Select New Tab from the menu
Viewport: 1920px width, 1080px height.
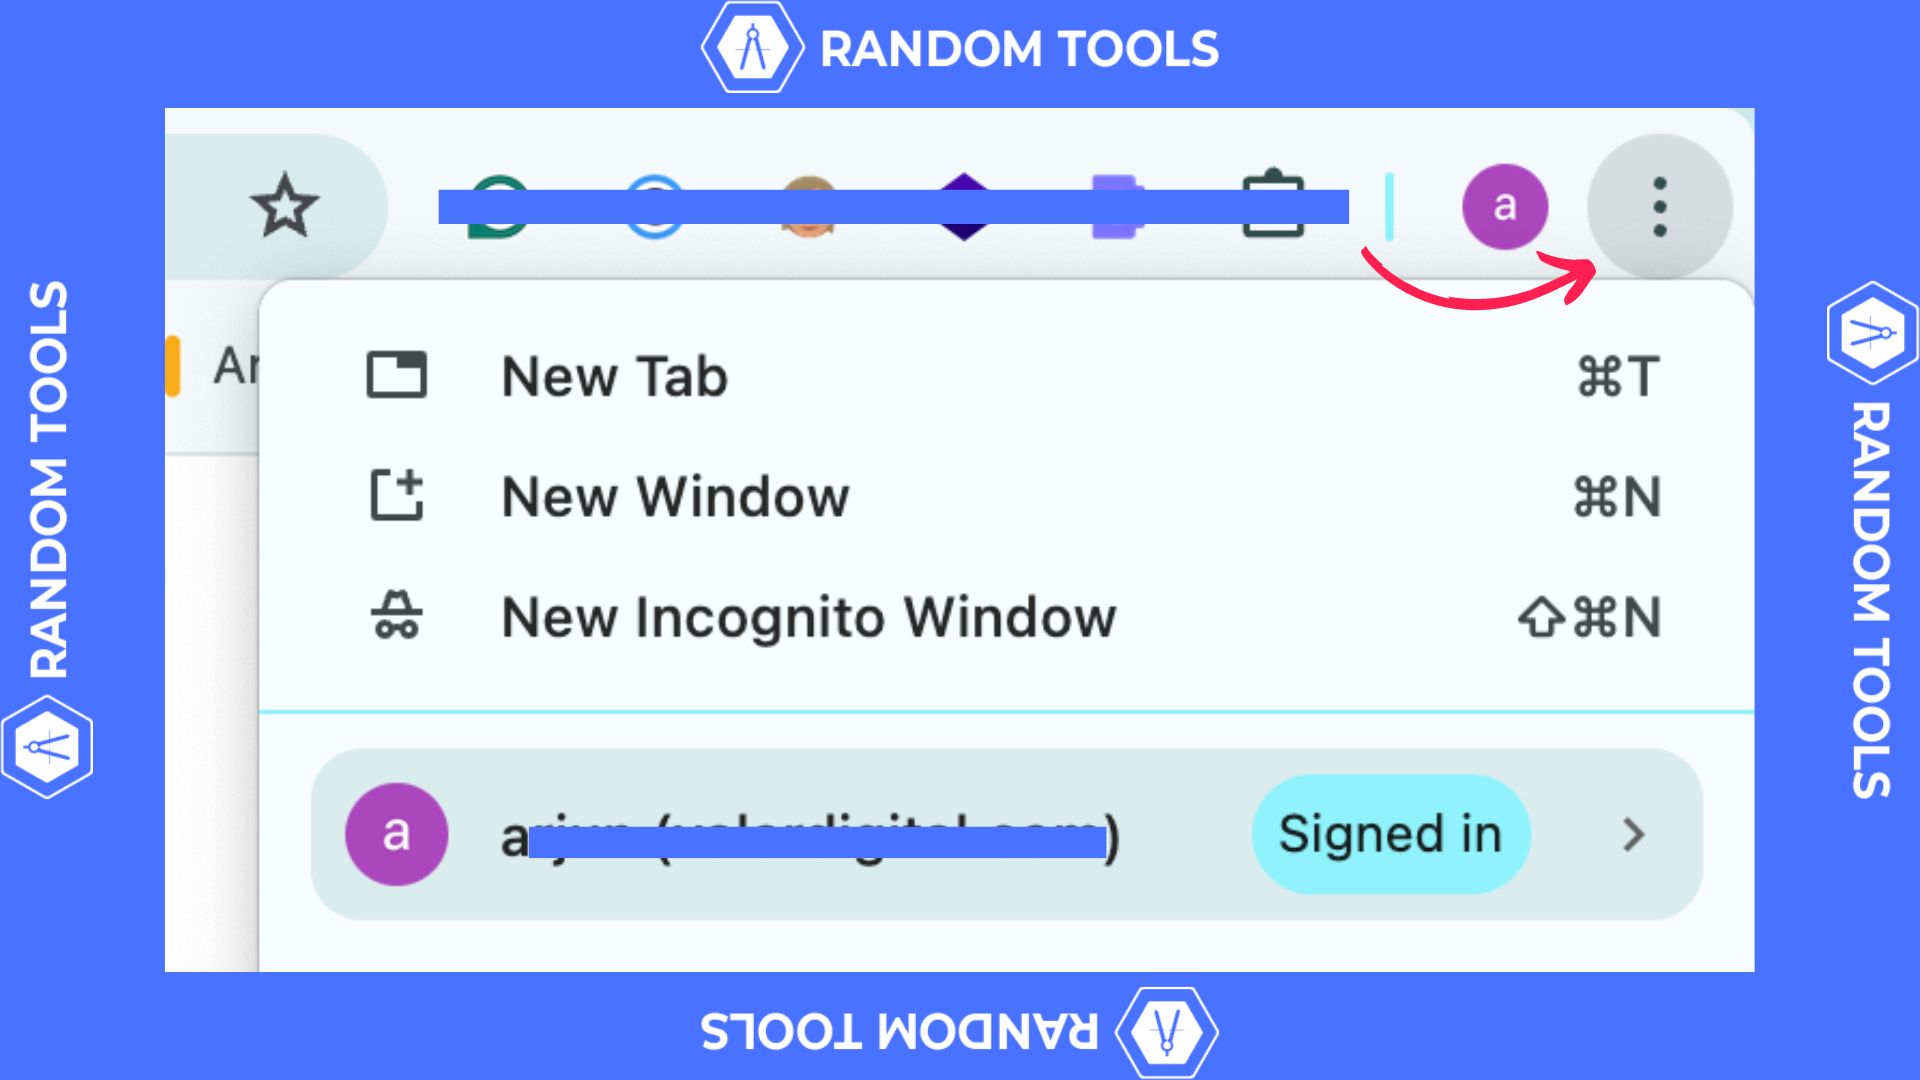tap(614, 377)
